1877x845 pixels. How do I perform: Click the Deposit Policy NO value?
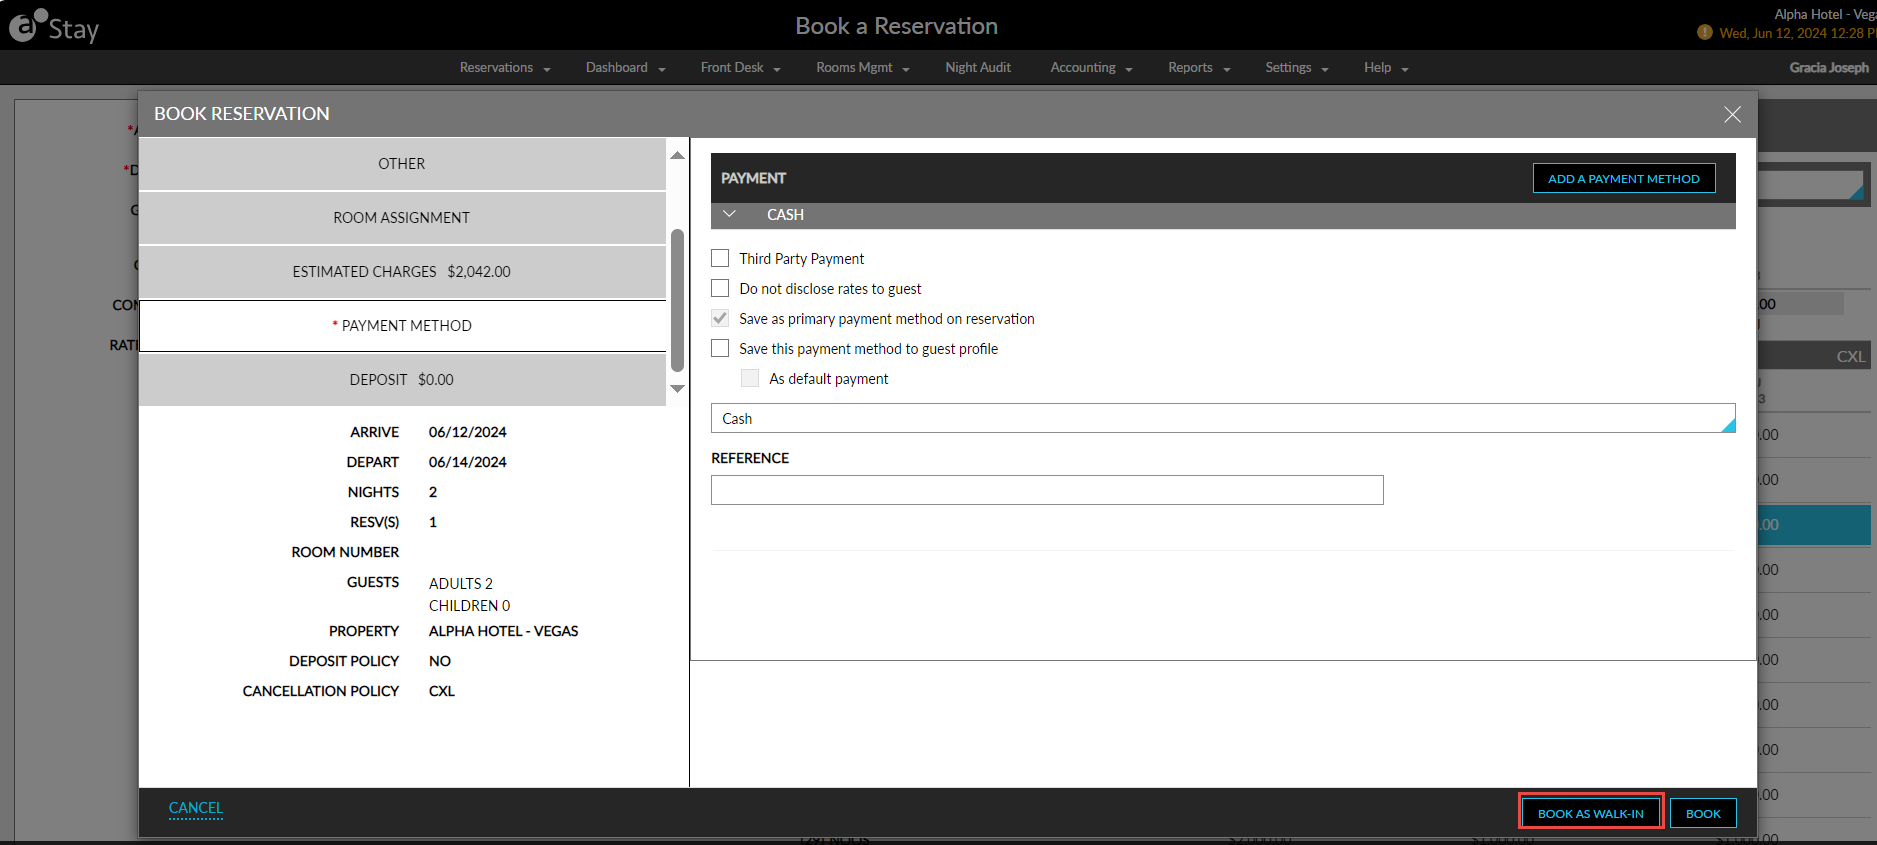[440, 661]
